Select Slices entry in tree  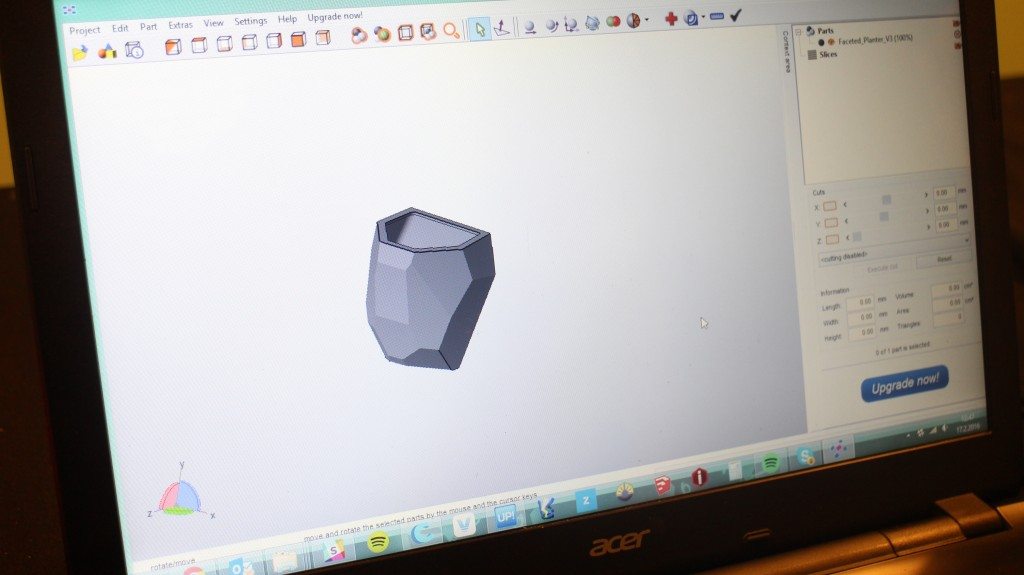828,54
